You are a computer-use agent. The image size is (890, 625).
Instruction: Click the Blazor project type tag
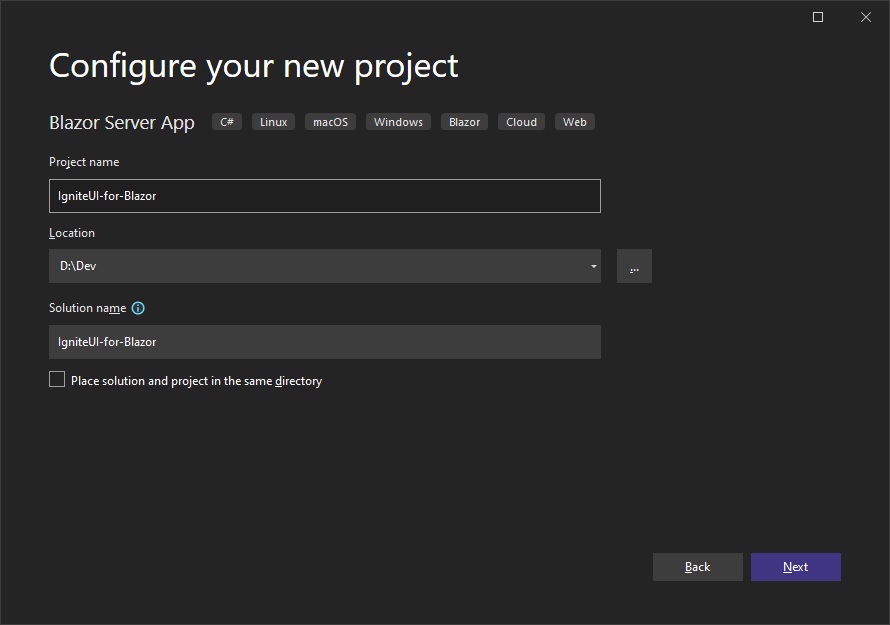(464, 122)
